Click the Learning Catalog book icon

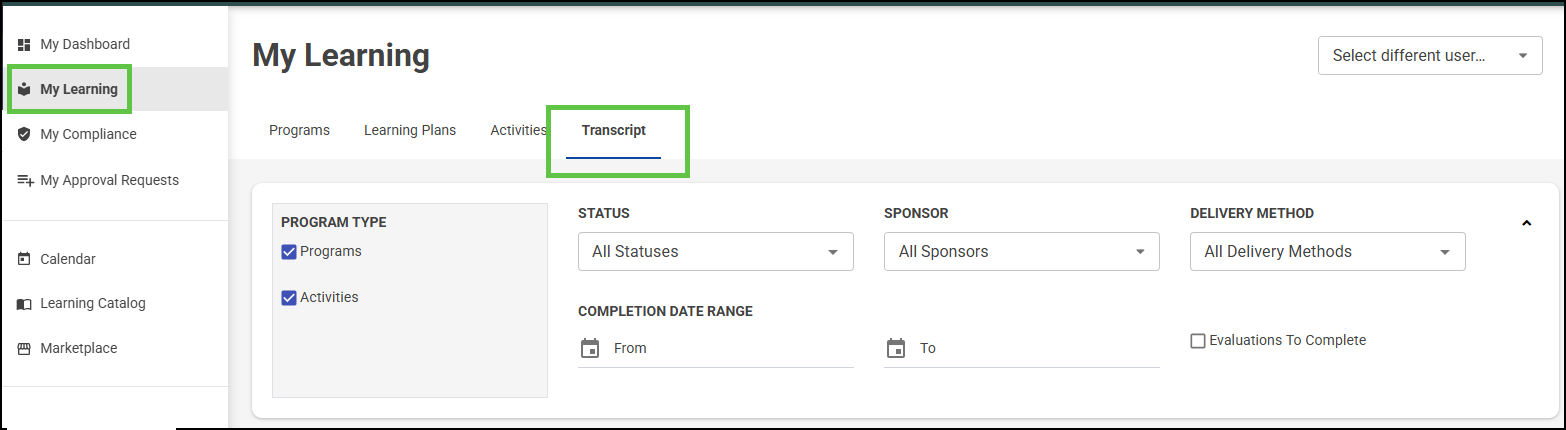pyautogui.click(x=25, y=304)
